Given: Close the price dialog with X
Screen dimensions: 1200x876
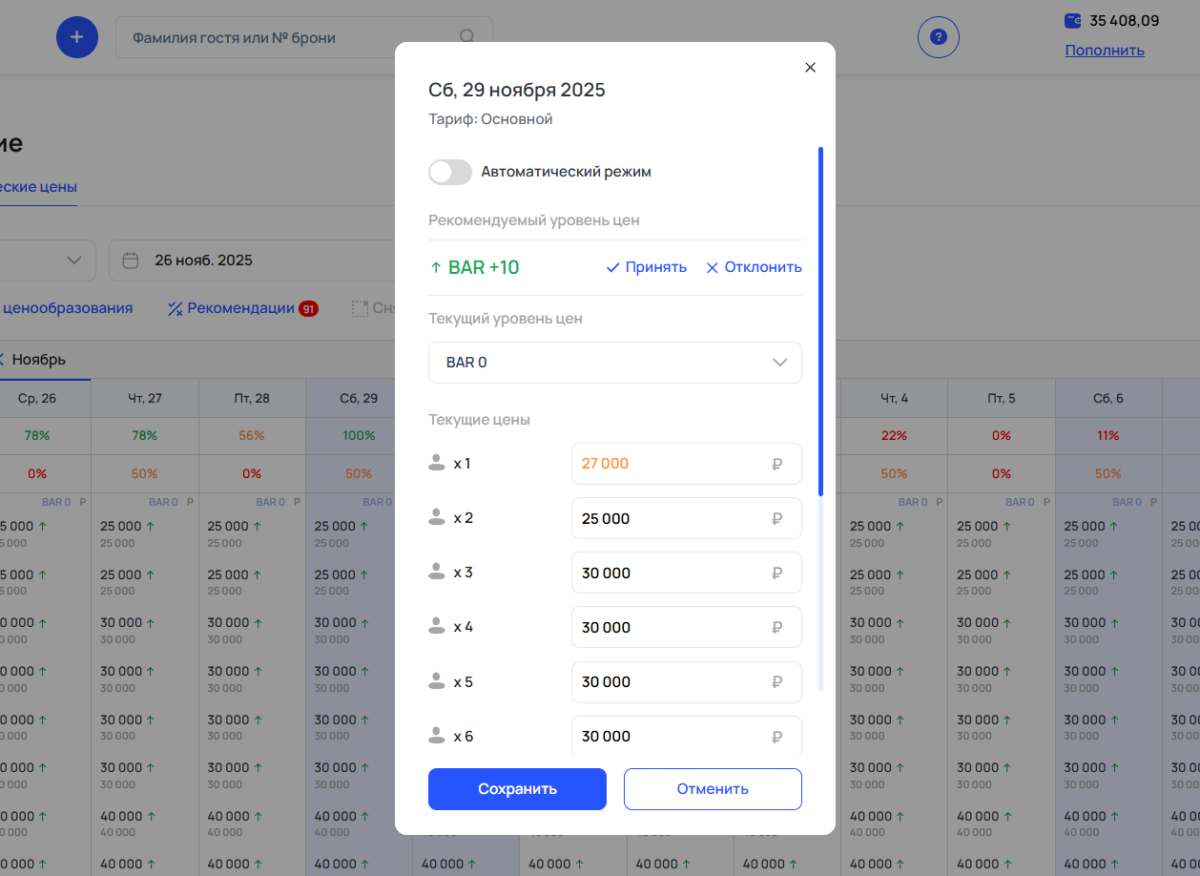Looking at the screenshot, I should click(x=810, y=68).
